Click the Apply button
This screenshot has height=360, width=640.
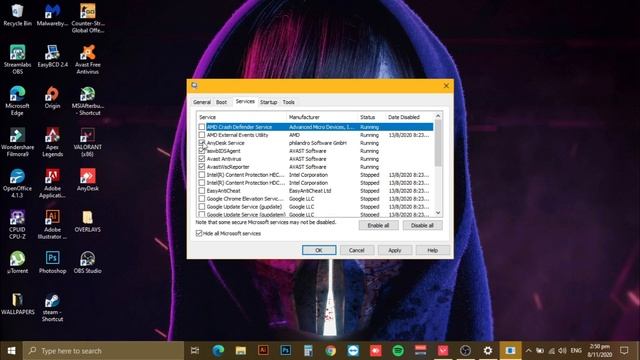tap(394, 250)
